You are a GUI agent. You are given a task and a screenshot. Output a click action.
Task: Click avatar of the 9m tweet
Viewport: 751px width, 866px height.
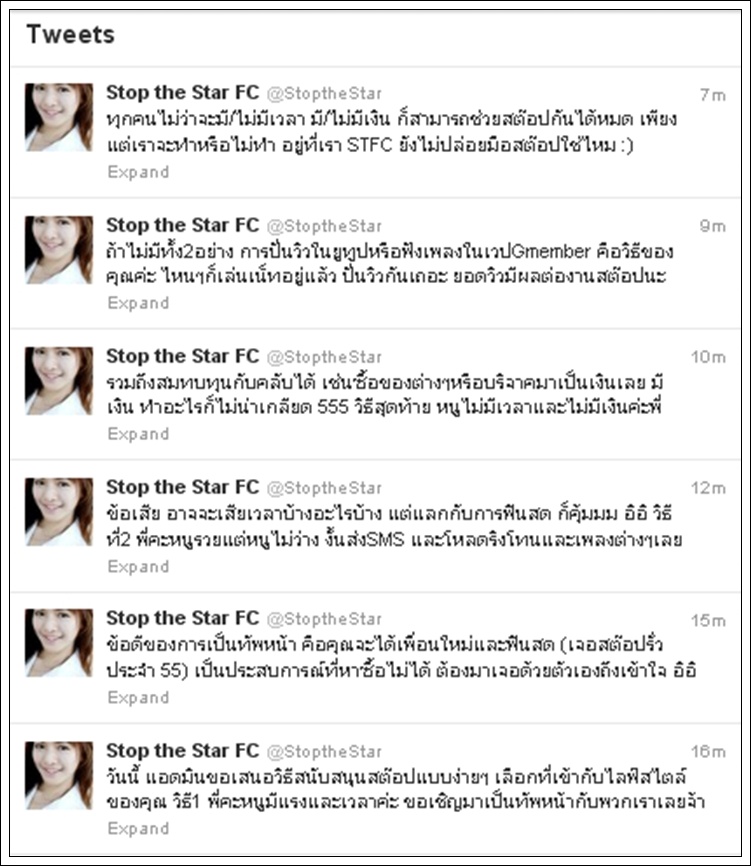pos(59,250)
